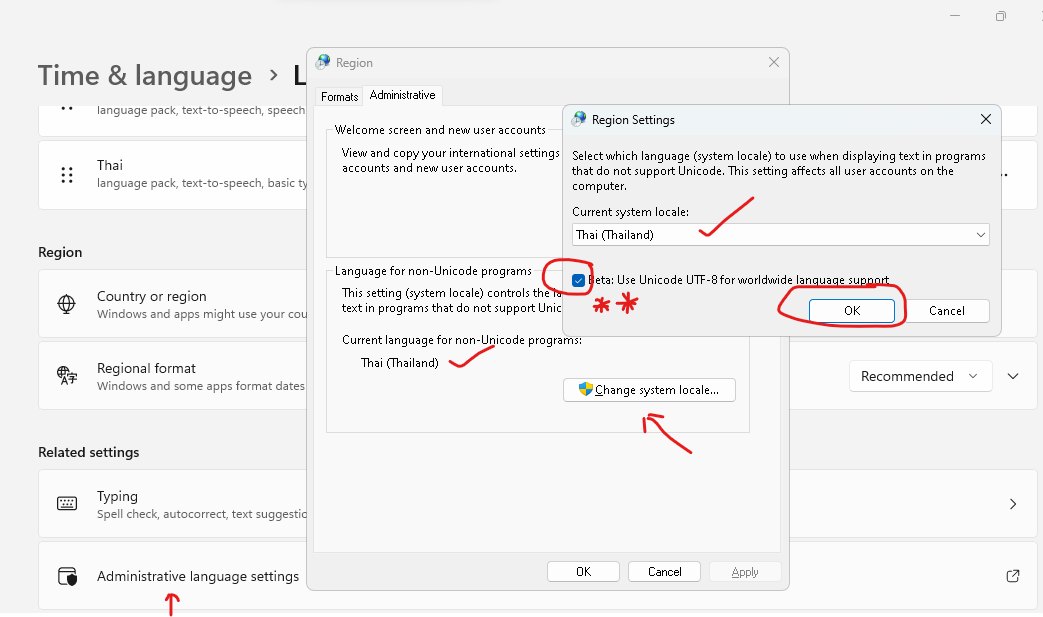Click the breadcrumb chevron after Time & language

tap(273, 75)
